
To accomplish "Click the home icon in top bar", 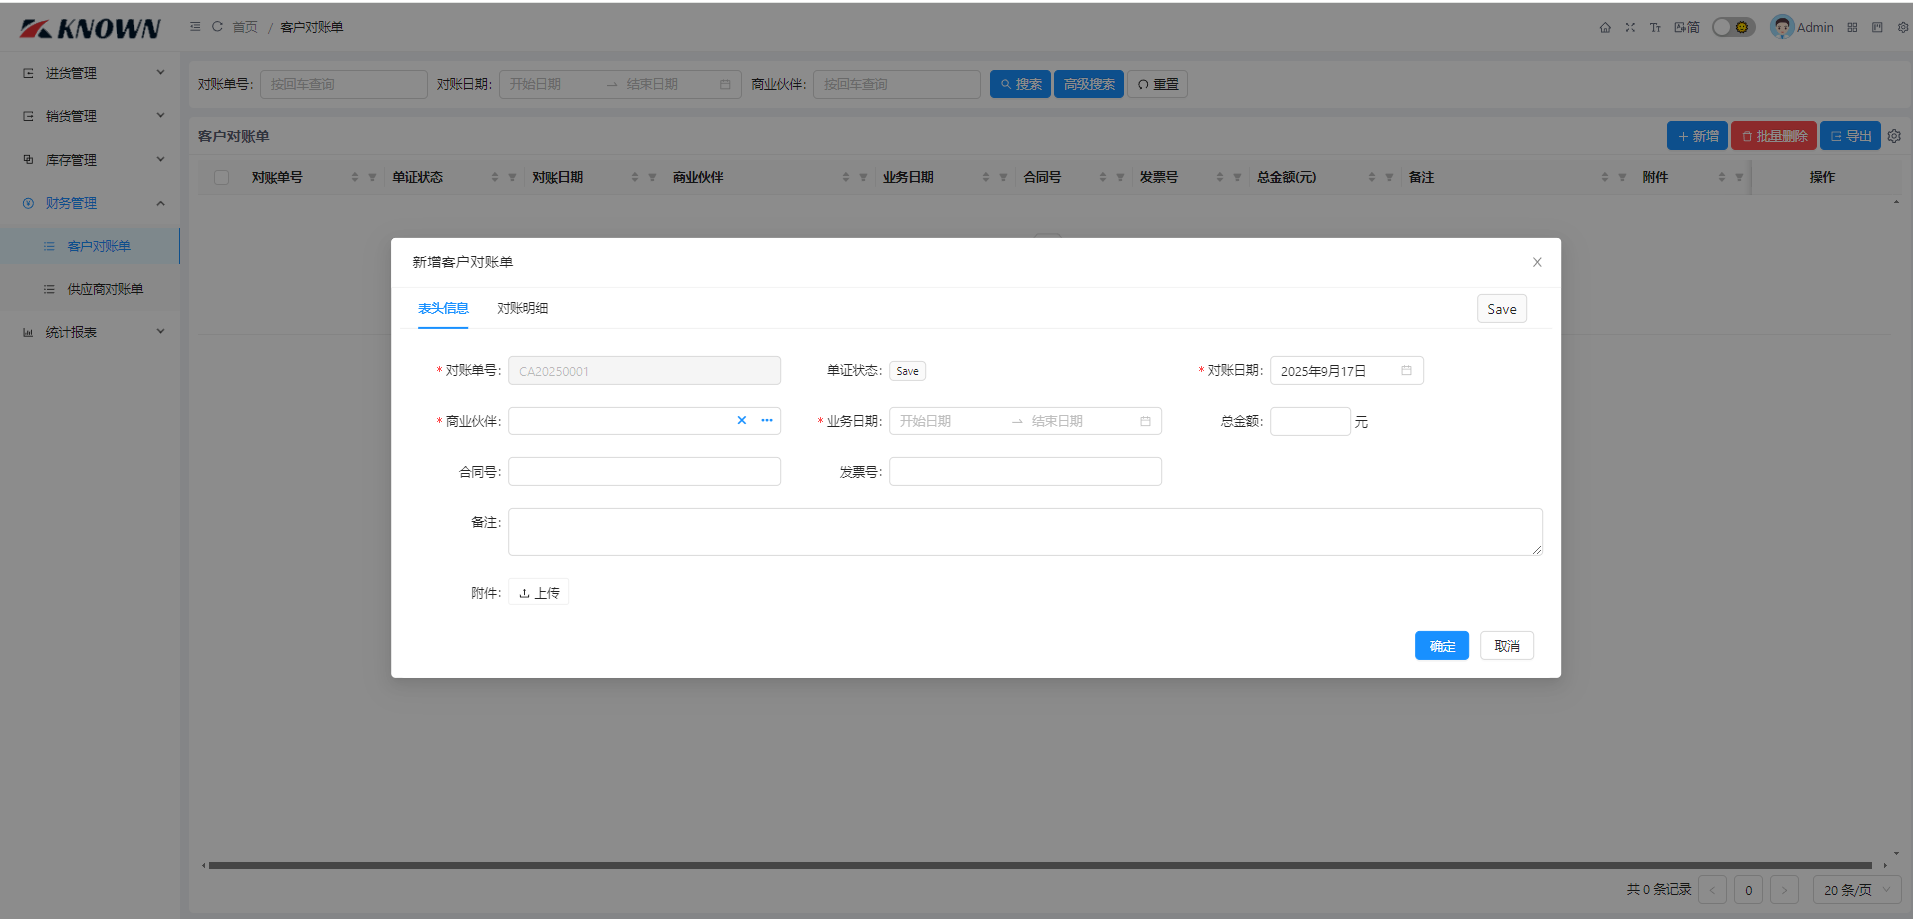I will (x=1605, y=28).
